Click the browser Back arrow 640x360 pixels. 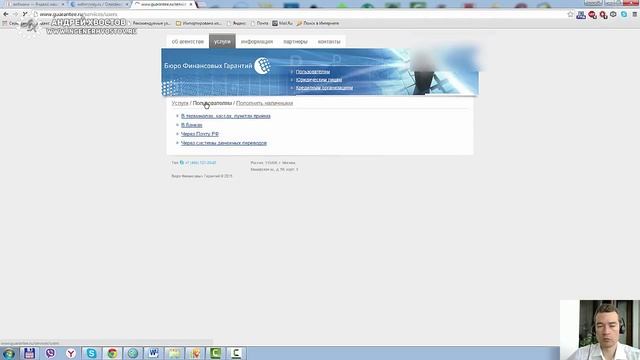pos(6,14)
